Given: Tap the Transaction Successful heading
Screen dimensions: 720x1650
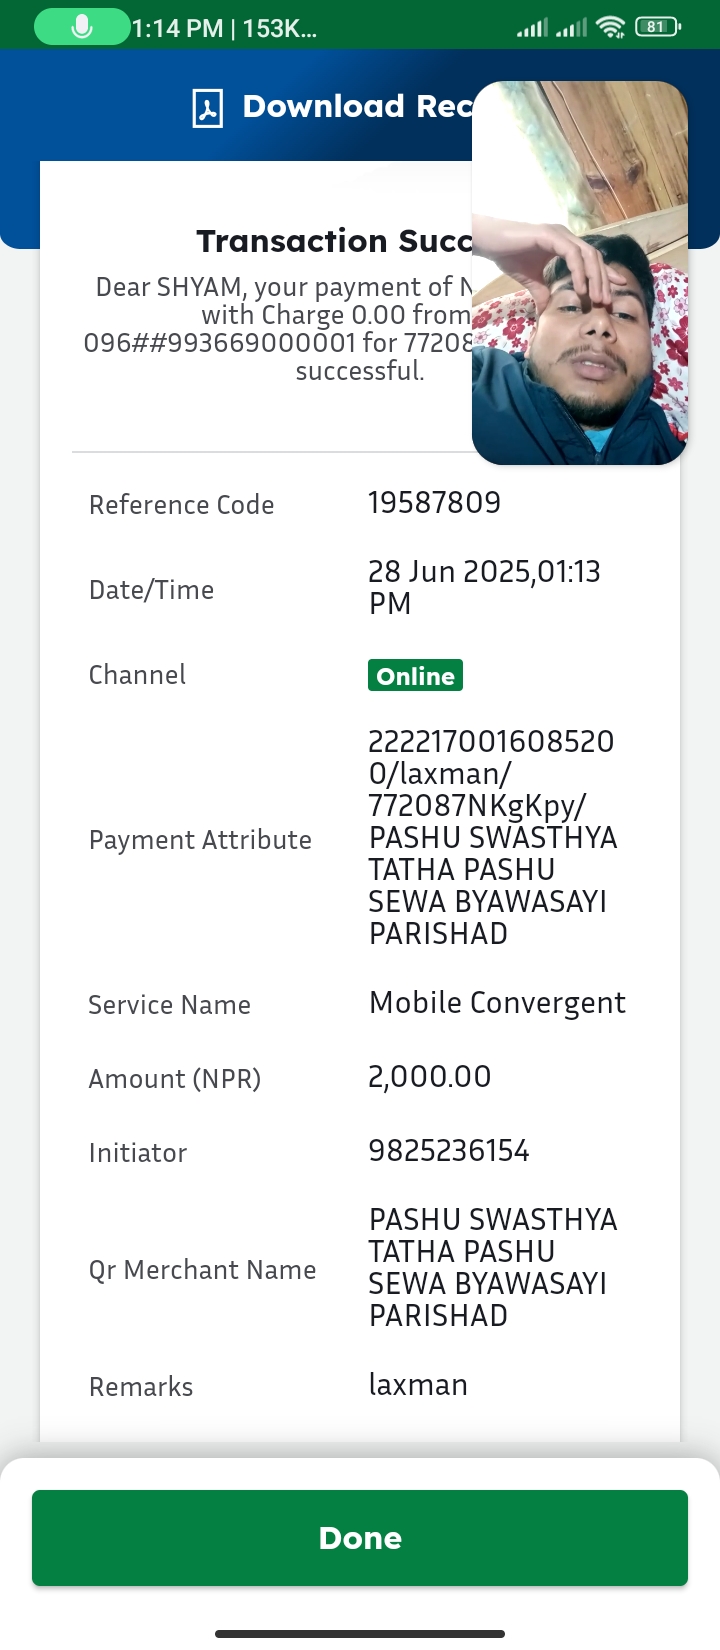Looking at the screenshot, I should (334, 241).
